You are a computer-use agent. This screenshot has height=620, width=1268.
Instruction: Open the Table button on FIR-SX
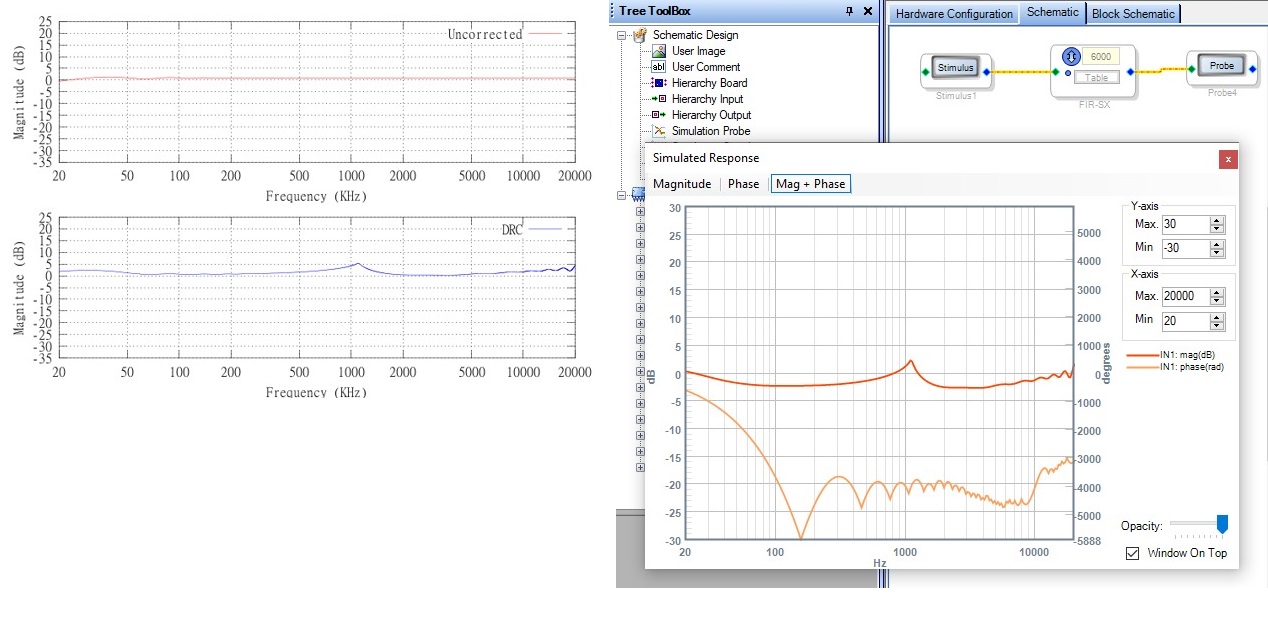click(1097, 77)
